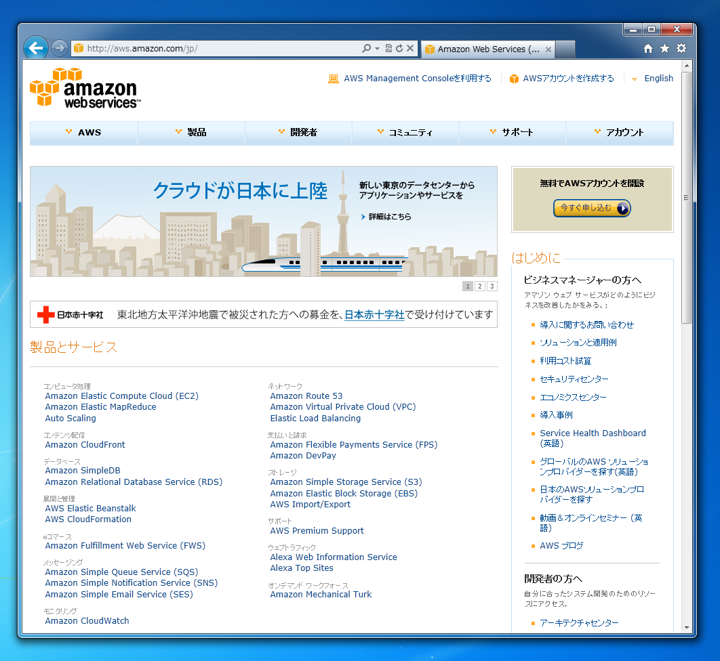Select the Amazon Web Services tab
Viewport: 720px width, 661px height.
[x=488, y=49]
